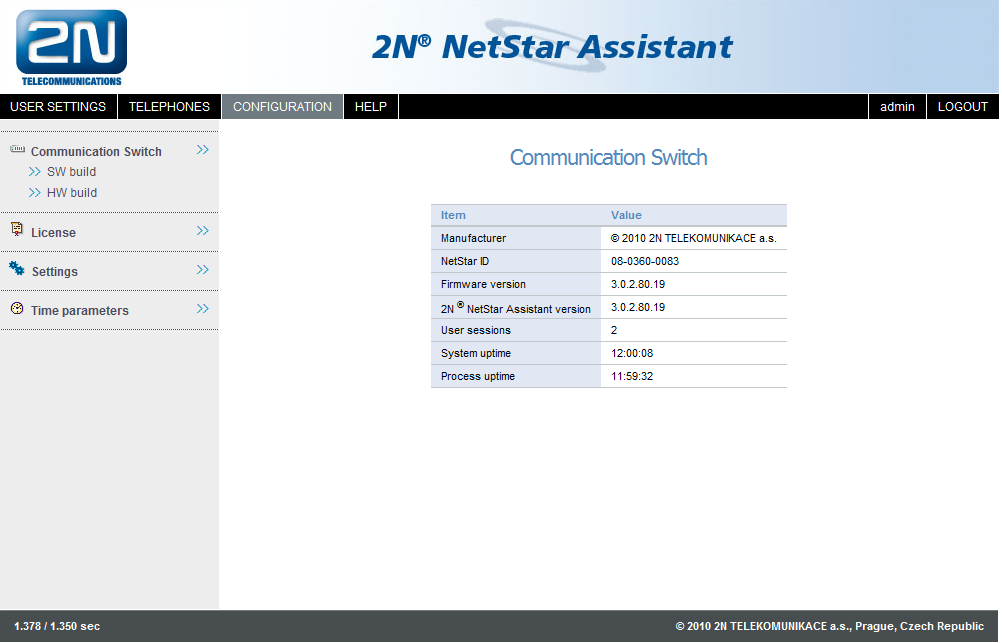
Task: Open the Settings sidebar item
Action: point(55,272)
